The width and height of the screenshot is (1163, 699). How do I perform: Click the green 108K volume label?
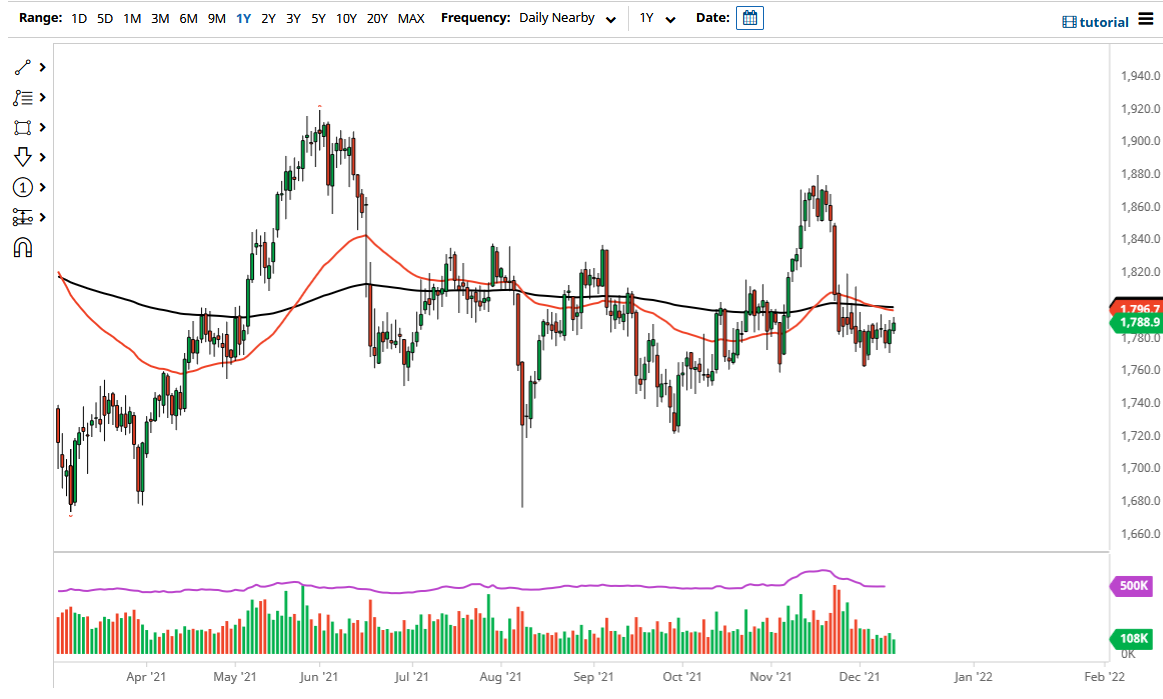point(1132,638)
